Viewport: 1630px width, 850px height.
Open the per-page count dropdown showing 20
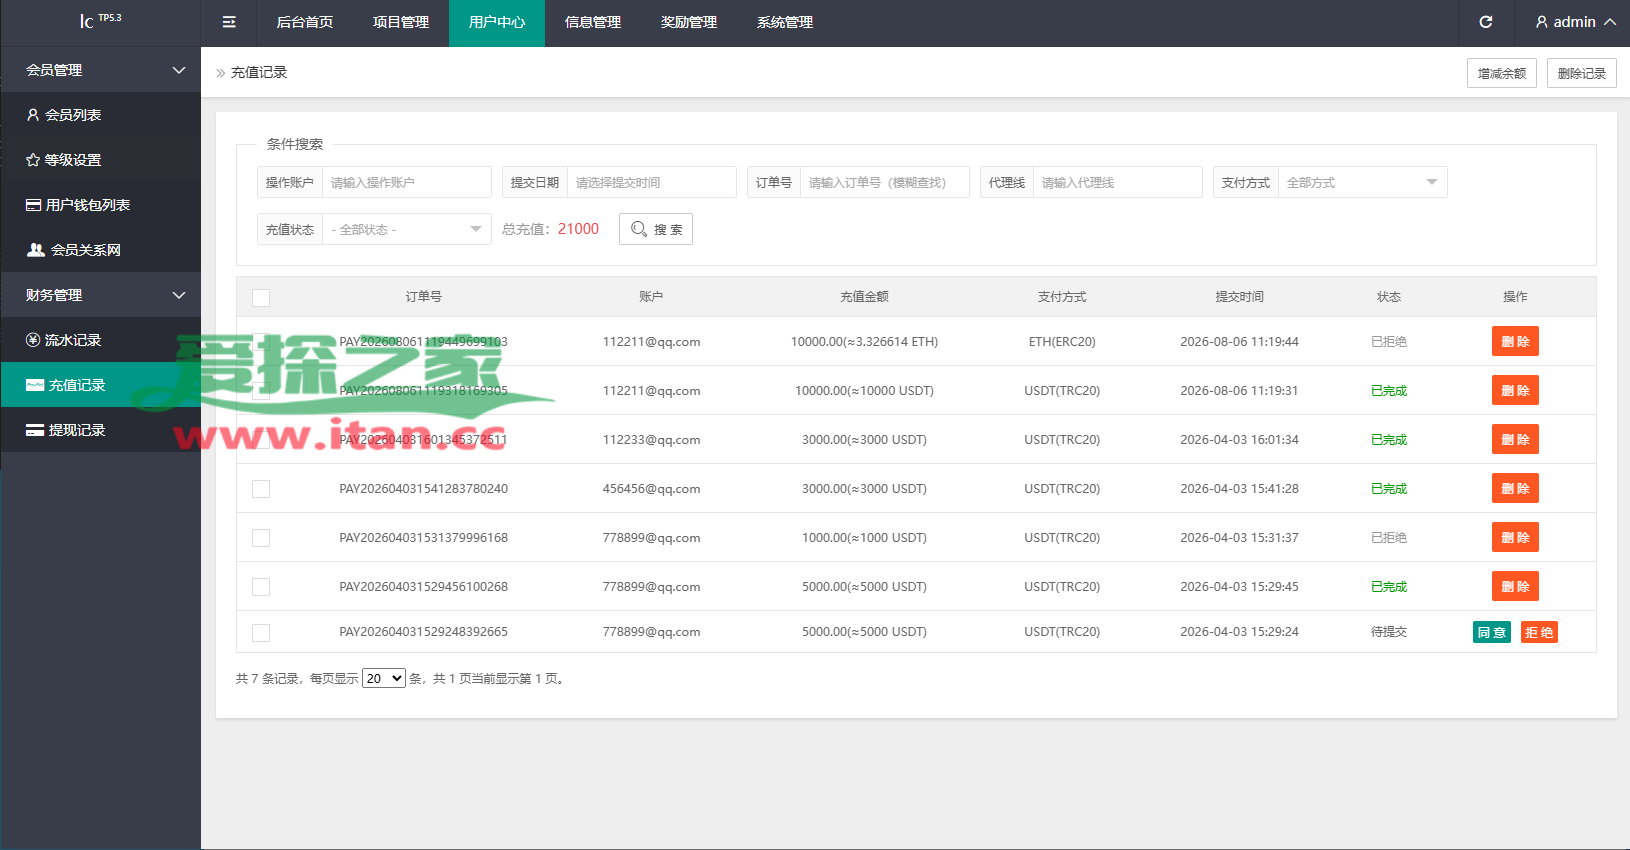coord(384,678)
